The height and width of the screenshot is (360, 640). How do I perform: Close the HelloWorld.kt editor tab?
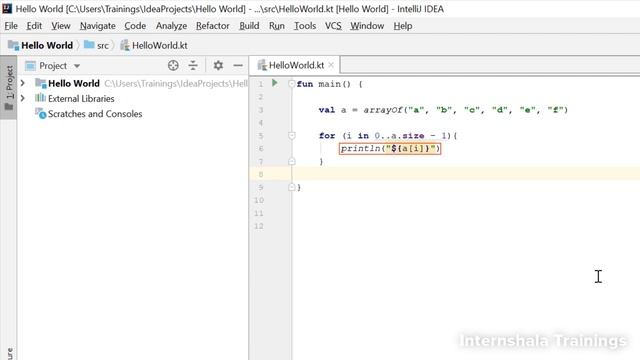coord(331,65)
